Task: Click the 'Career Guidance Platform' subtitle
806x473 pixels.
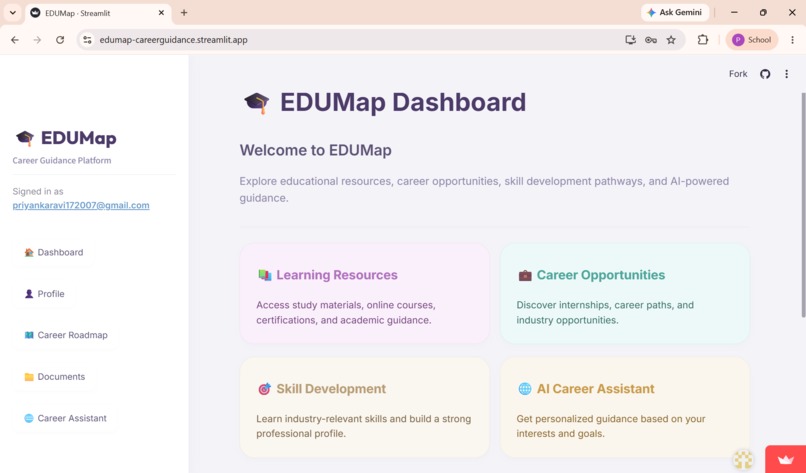Action: point(62,160)
